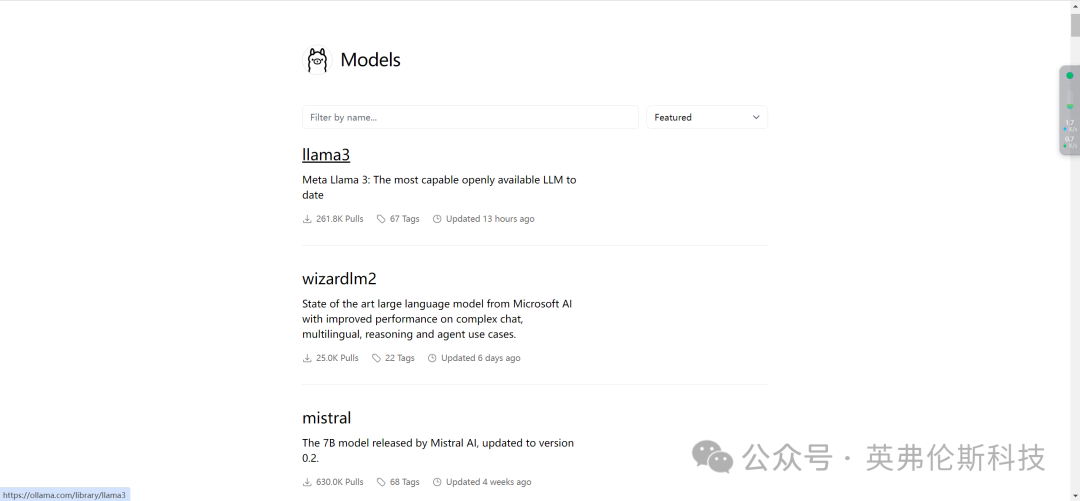This screenshot has height=501, width=1080.
Task: Click the chevron arrow in Featured dropdown
Action: pyautogui.click(x=756, y=118)
